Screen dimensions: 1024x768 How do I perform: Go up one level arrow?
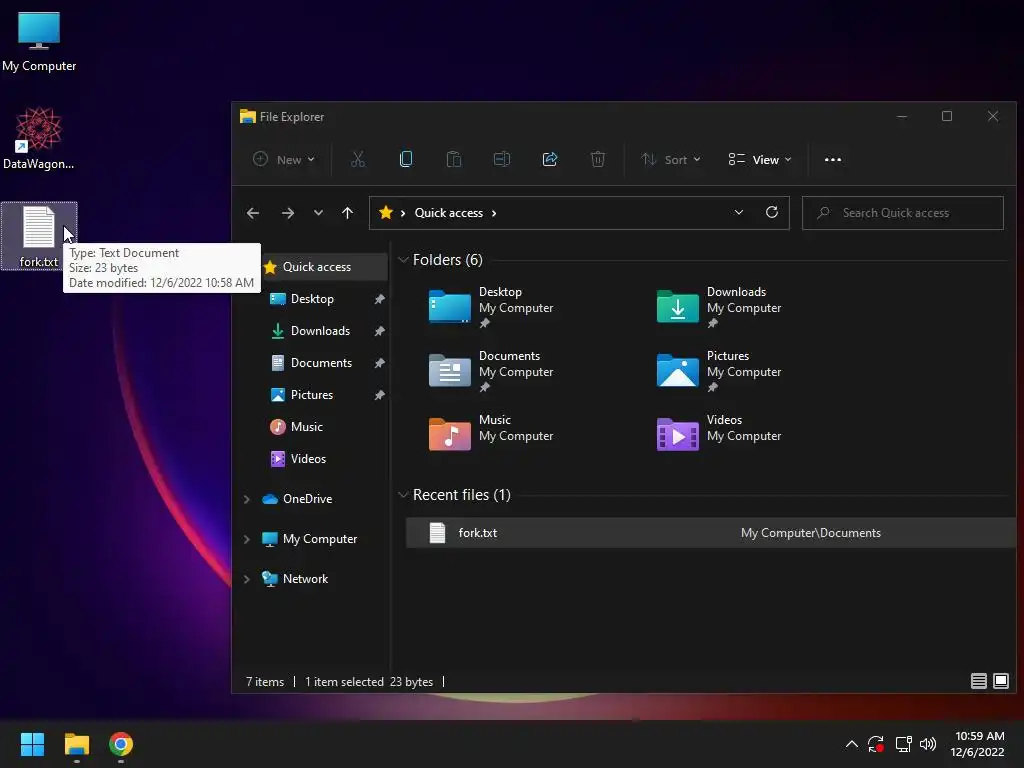tap(347, 213)
